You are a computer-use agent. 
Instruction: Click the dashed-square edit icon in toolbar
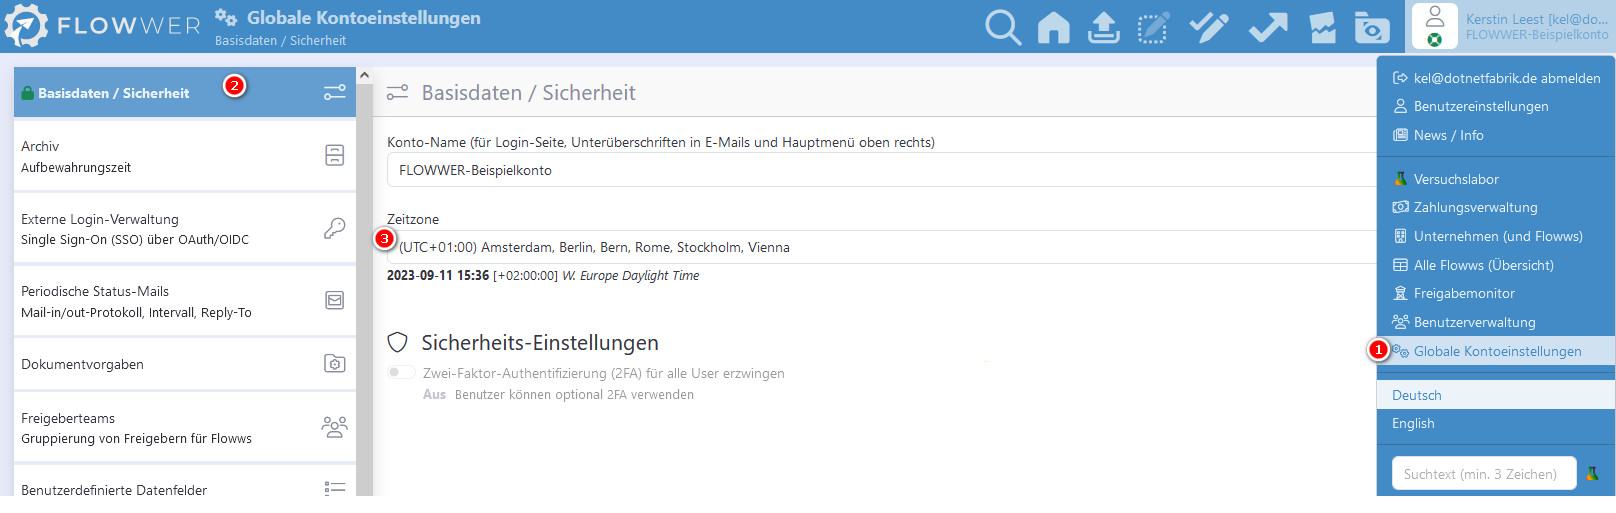pyautogui.click(x=1153, y=27)
